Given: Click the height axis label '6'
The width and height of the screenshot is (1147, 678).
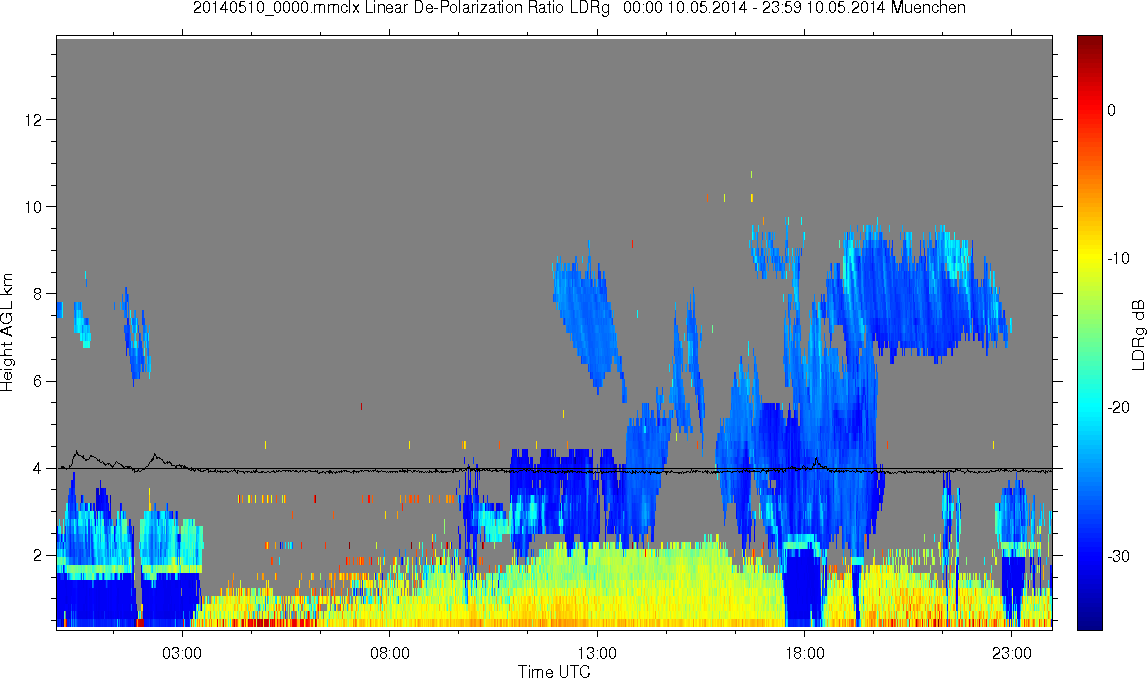Looking at the screenshot, I should (x=39, y=381).
